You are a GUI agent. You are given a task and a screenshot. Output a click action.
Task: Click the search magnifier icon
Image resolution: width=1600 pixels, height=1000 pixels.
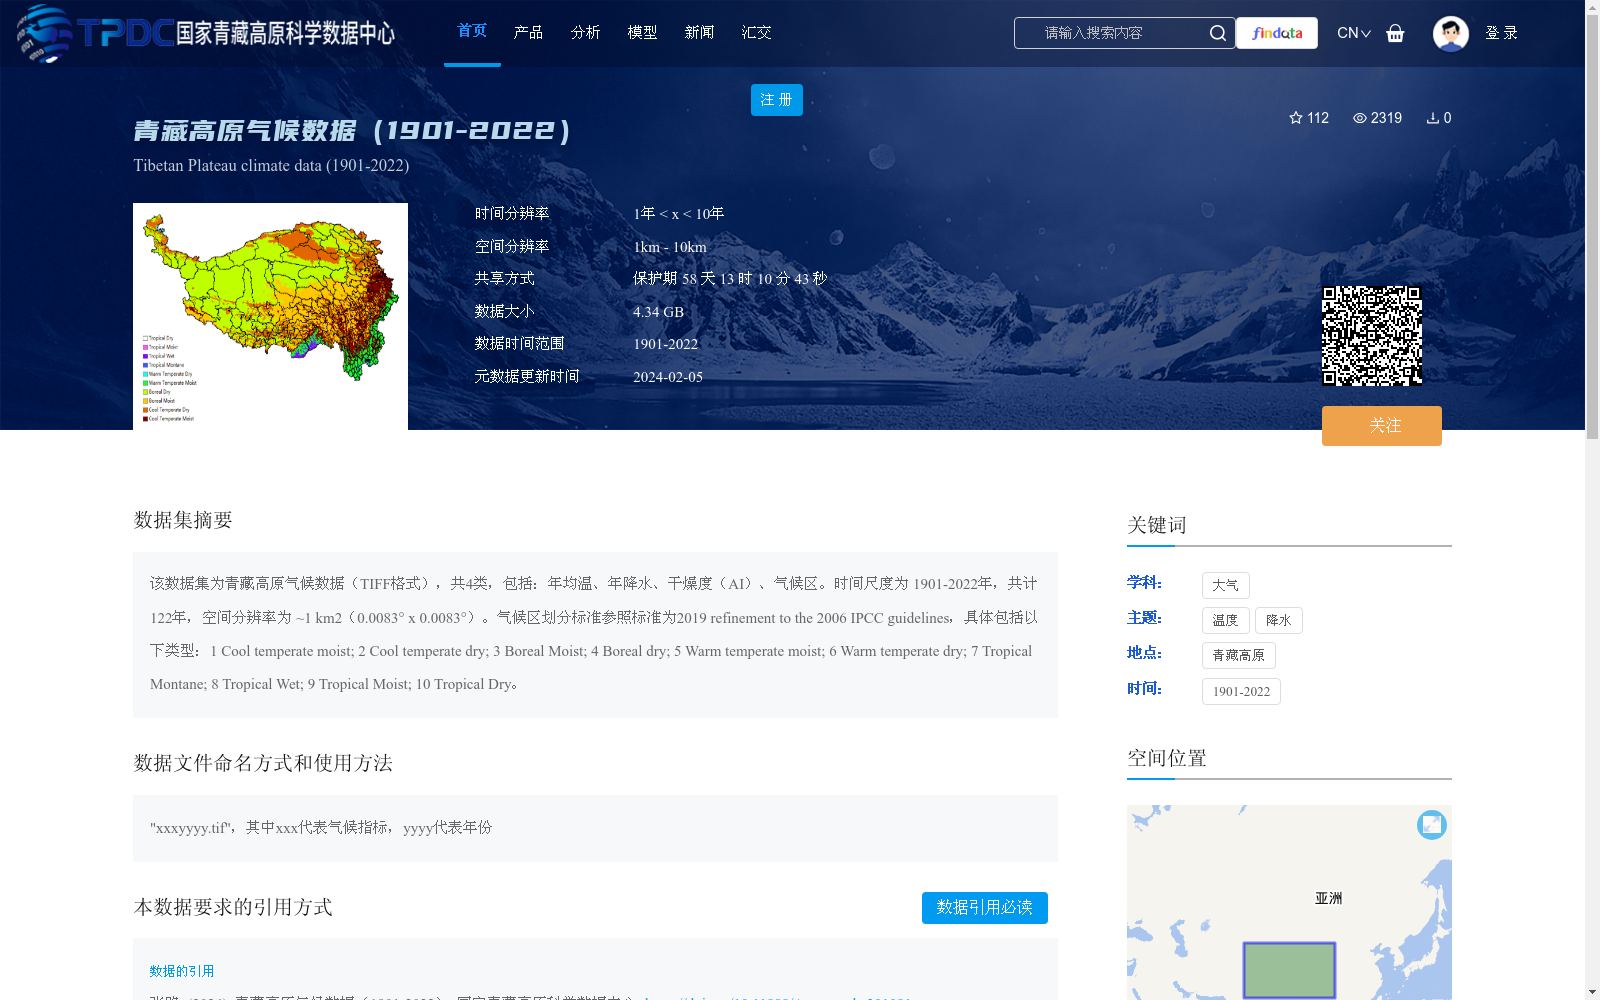pyautogui.click(x=1217, y=33)
